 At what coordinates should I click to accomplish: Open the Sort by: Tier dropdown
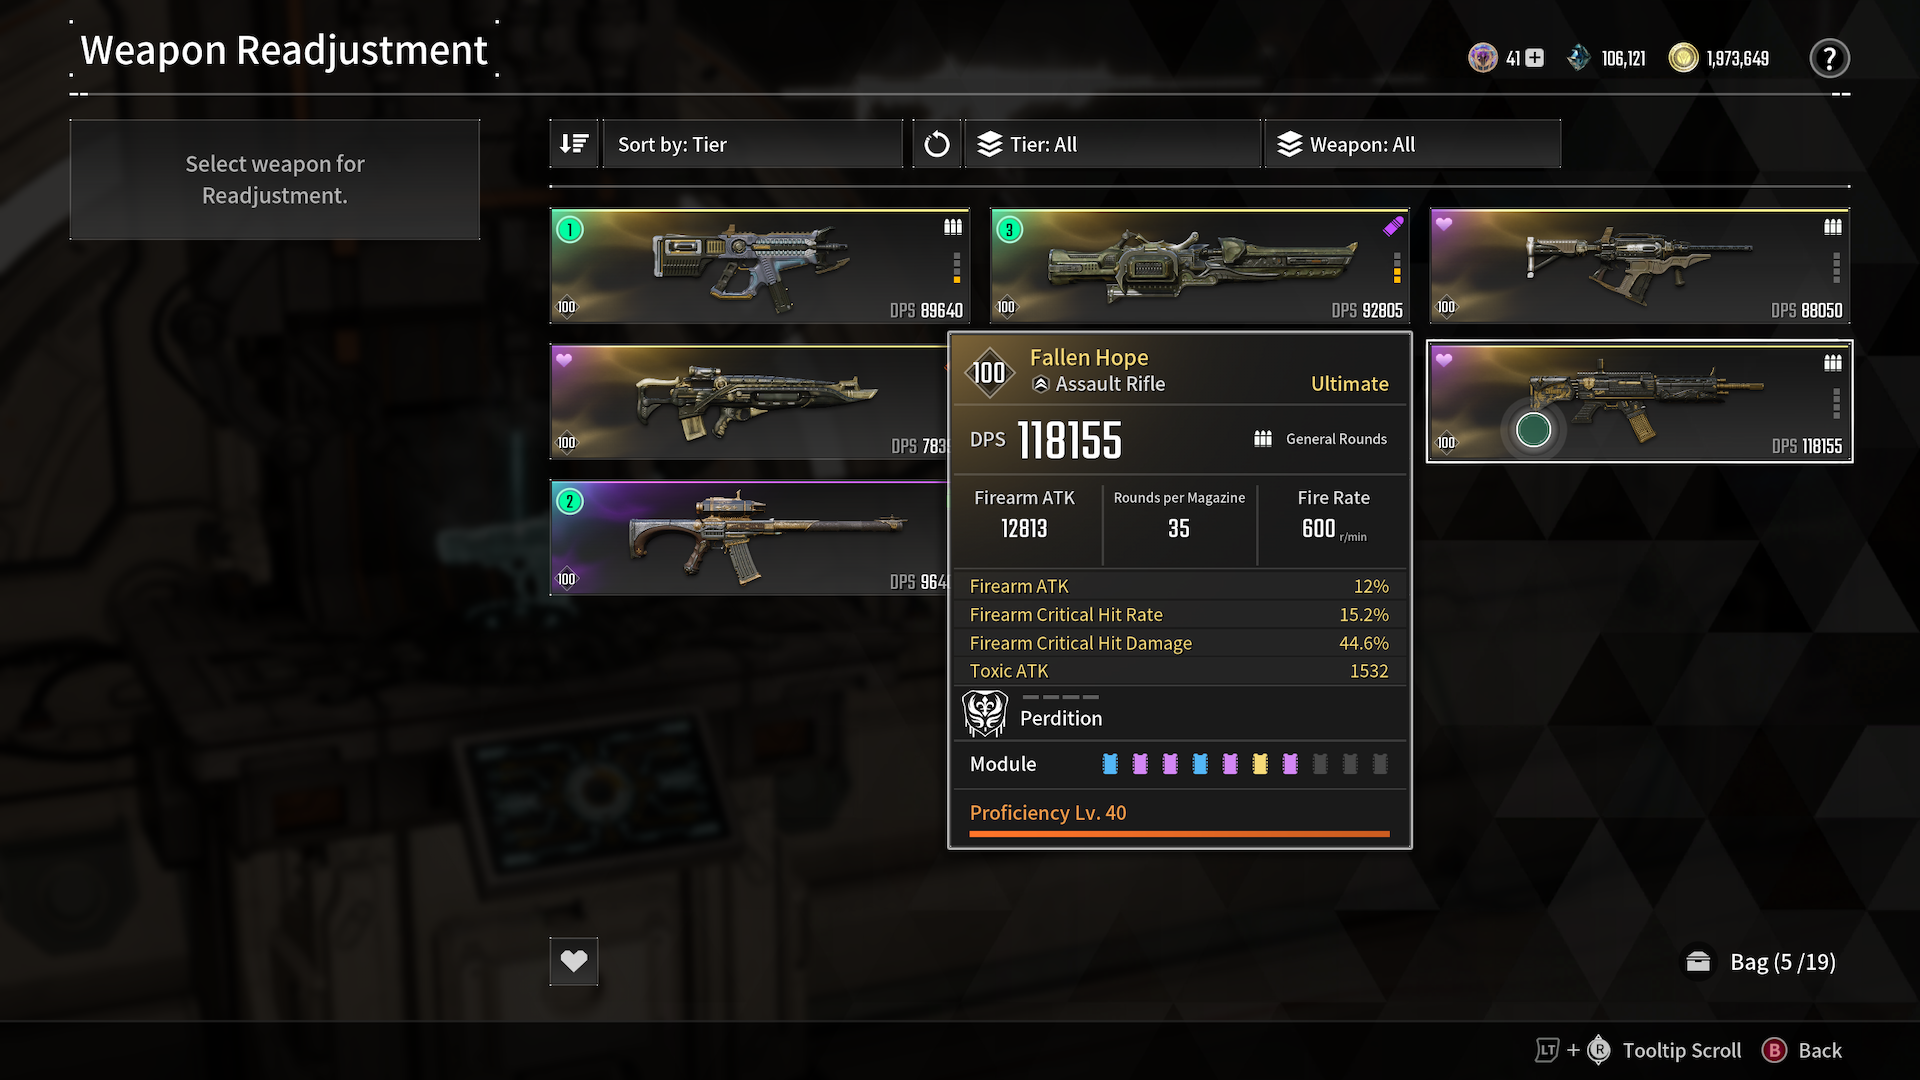pos(752,144)
